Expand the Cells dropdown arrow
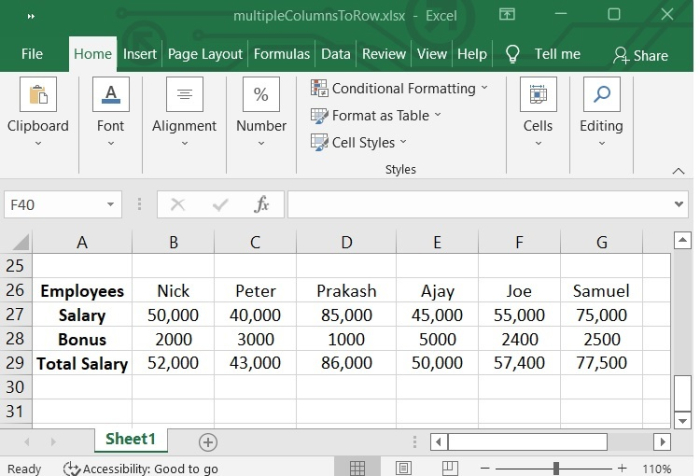This screenshot has height=476, width=700. click(538, 143)
